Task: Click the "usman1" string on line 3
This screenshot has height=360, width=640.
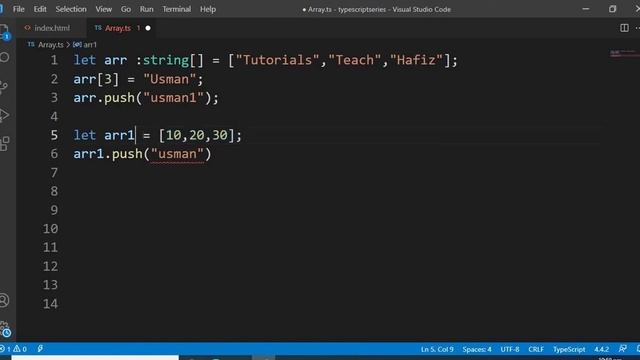Action: (x=173, y=98)
